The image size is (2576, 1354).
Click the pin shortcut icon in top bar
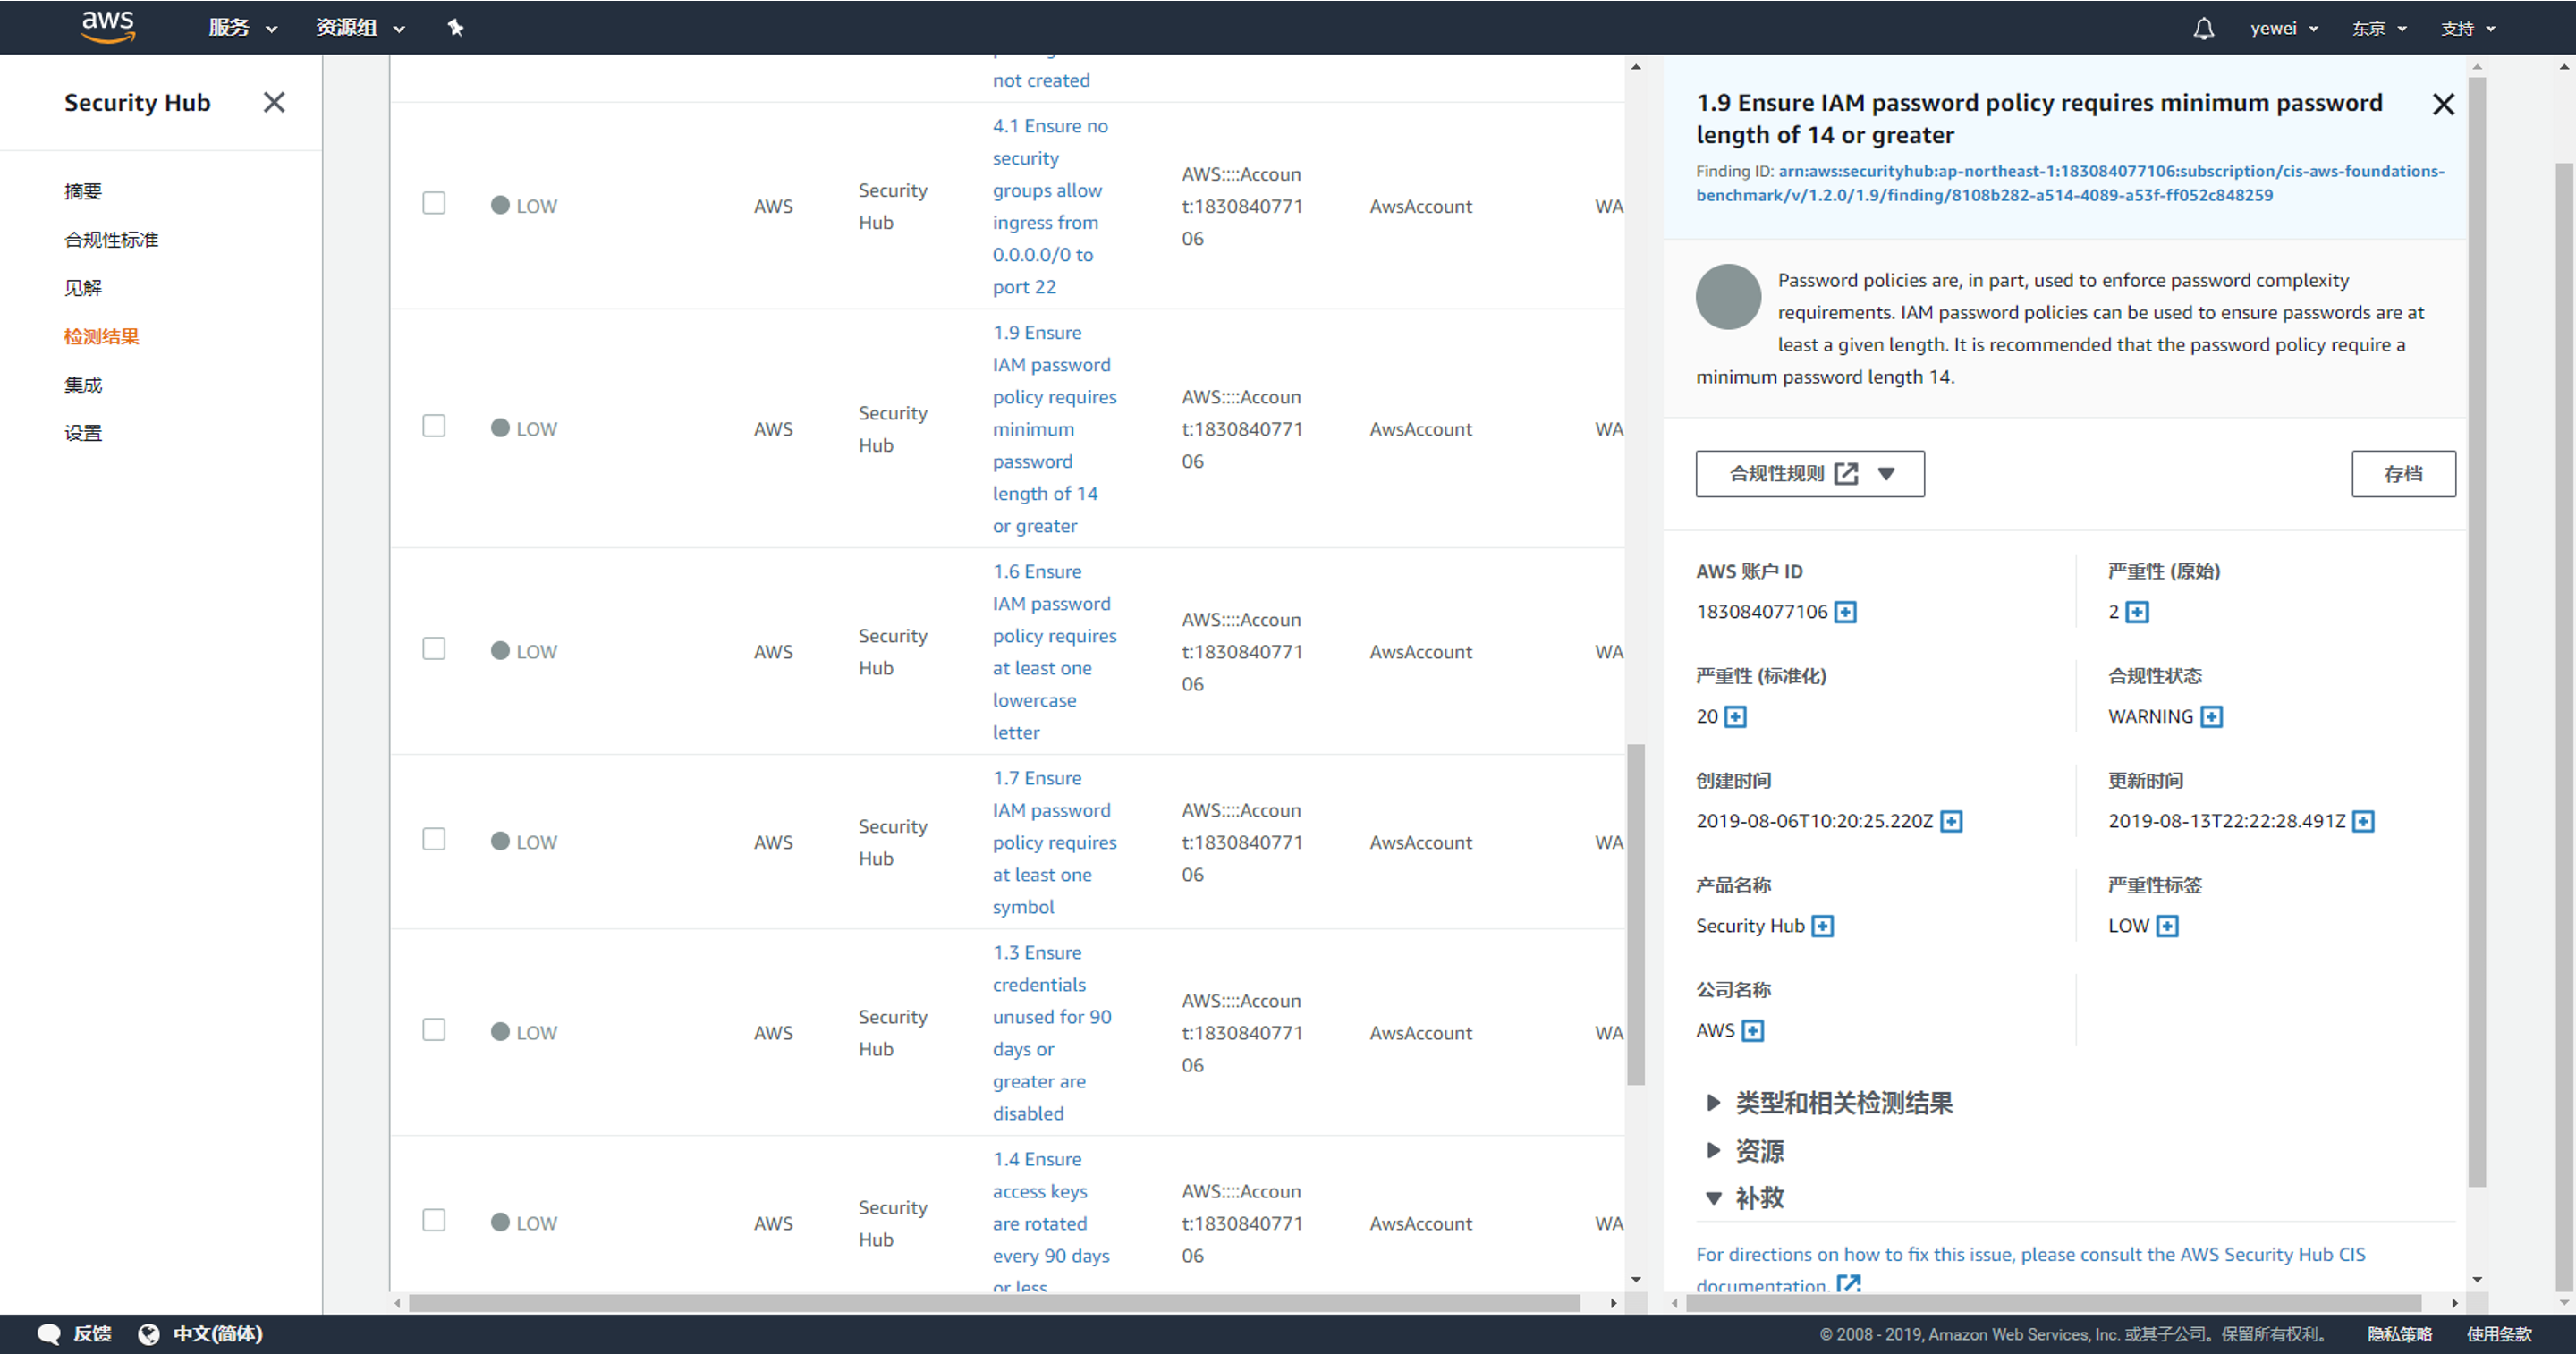456,28
